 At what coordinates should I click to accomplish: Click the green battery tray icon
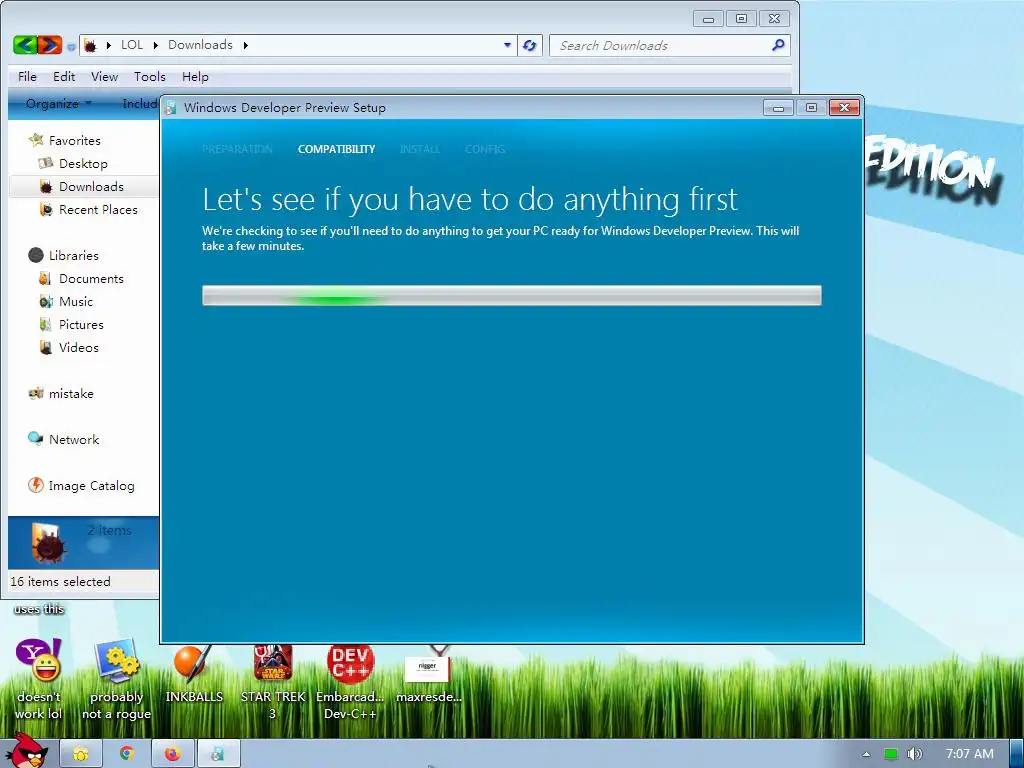pyautogui.click(x=890, y=754)
